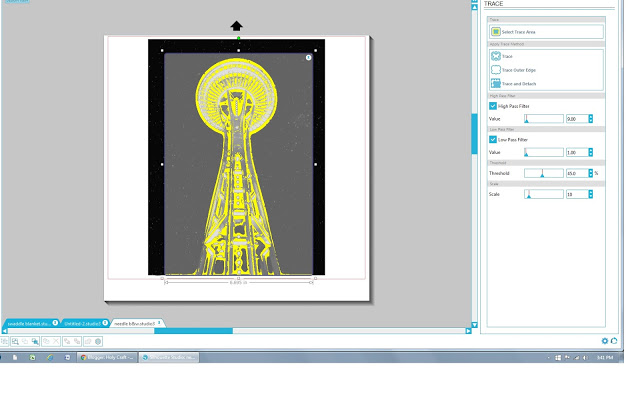Click the group selection icon at toolbar start

4,341
